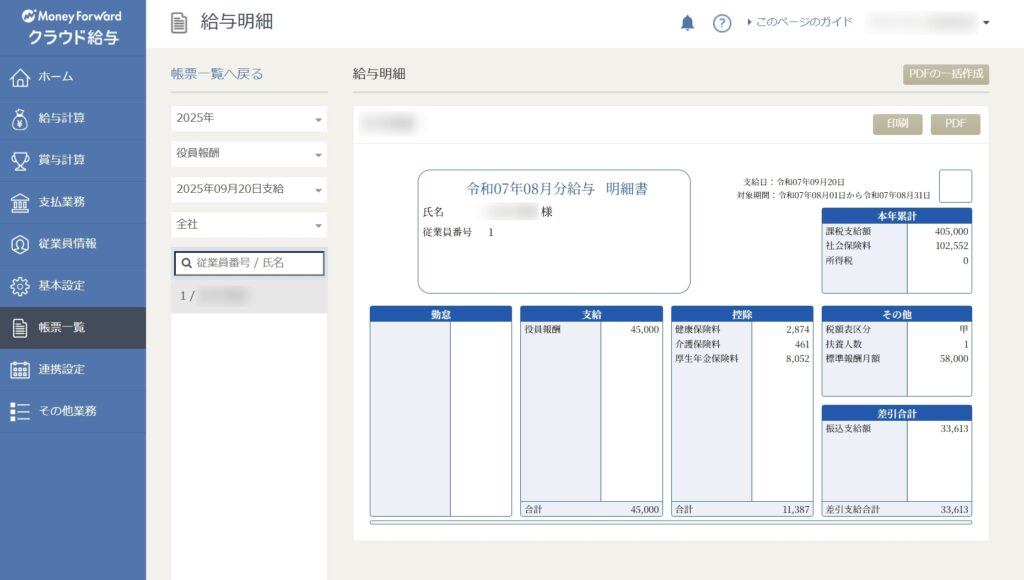The width and height of the screenshot is (1024, 580).
Task: Open the 役員報酬 type dropdown
Action: 249,155
